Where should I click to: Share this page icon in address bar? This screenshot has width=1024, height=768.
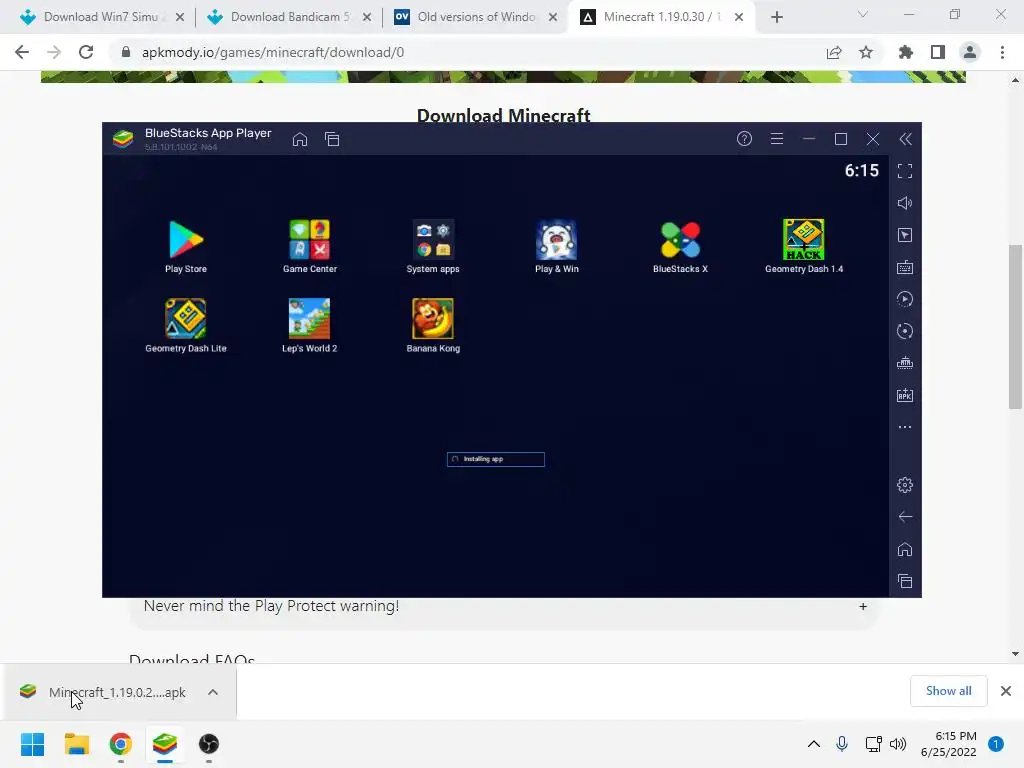pos(834,52)
